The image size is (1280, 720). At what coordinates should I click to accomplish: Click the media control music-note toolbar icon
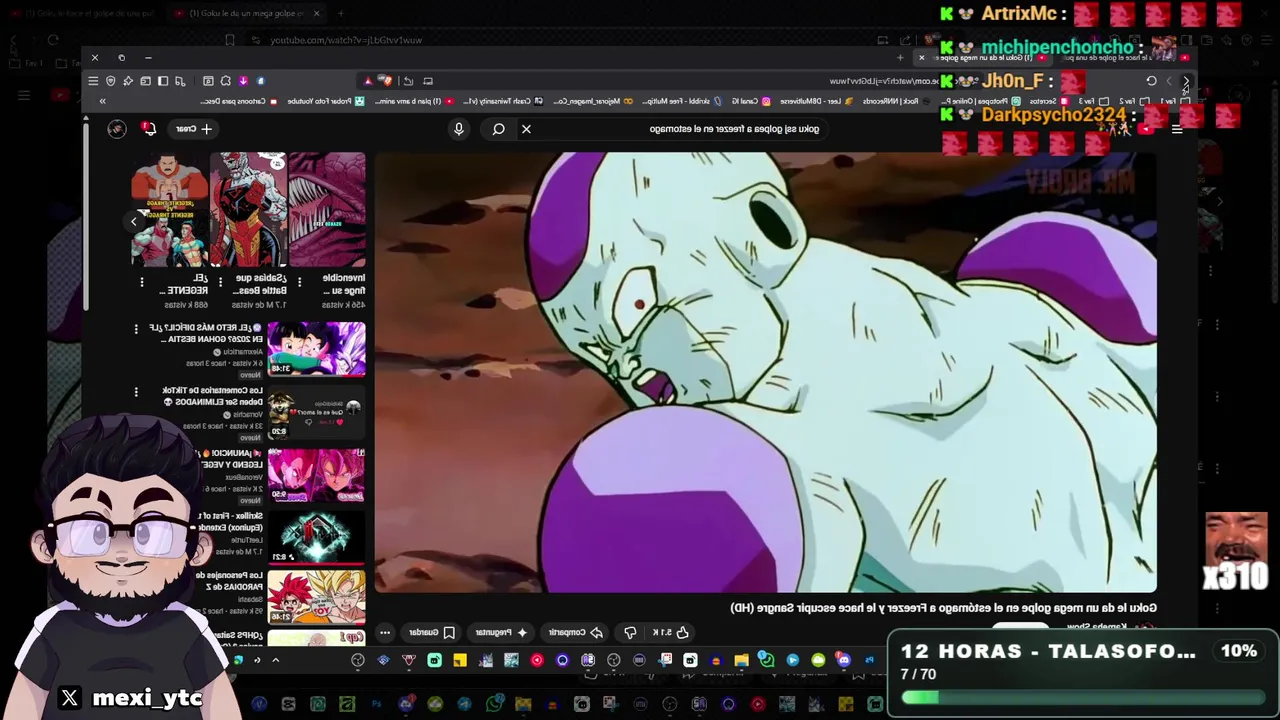tap(180, 81)
